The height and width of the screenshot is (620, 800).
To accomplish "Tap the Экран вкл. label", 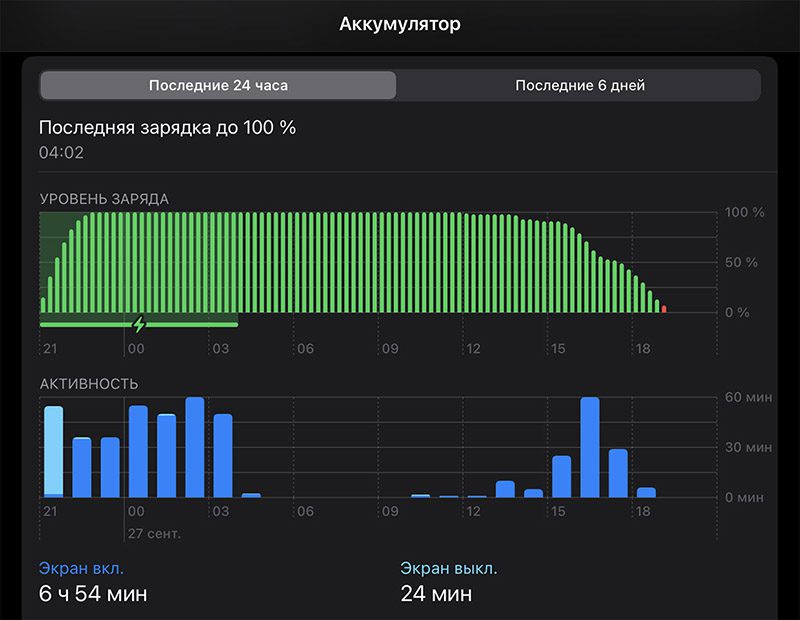I will coord(81,568).
